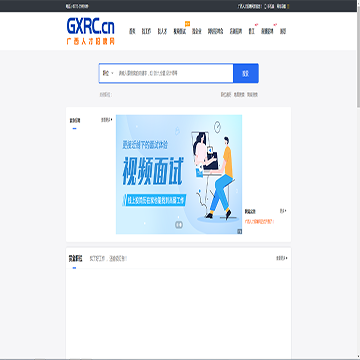Click the top bar link with the phone icon
The height and width of the screenshot is (360, 360).
coord(269,6)
